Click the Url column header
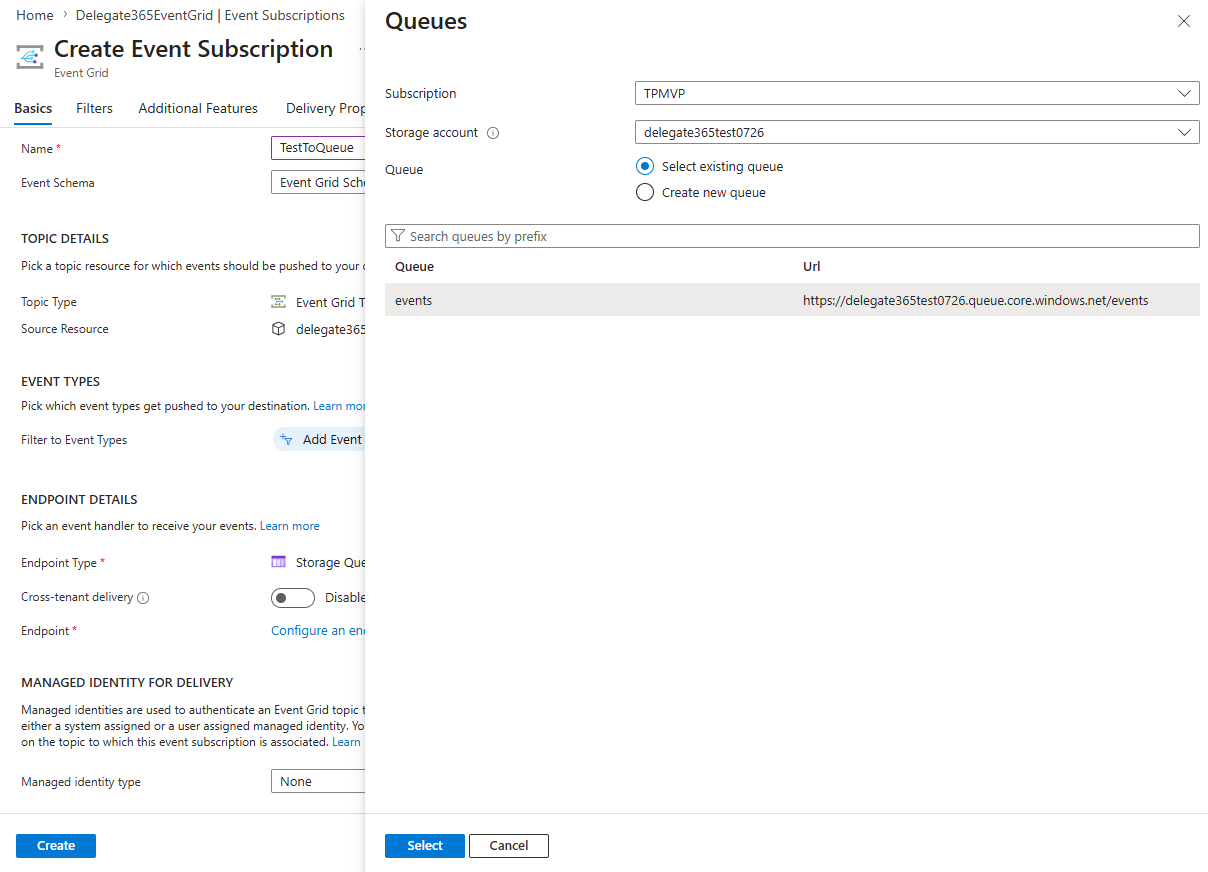This screenshot has width=1208, height=872. [812, 267]
